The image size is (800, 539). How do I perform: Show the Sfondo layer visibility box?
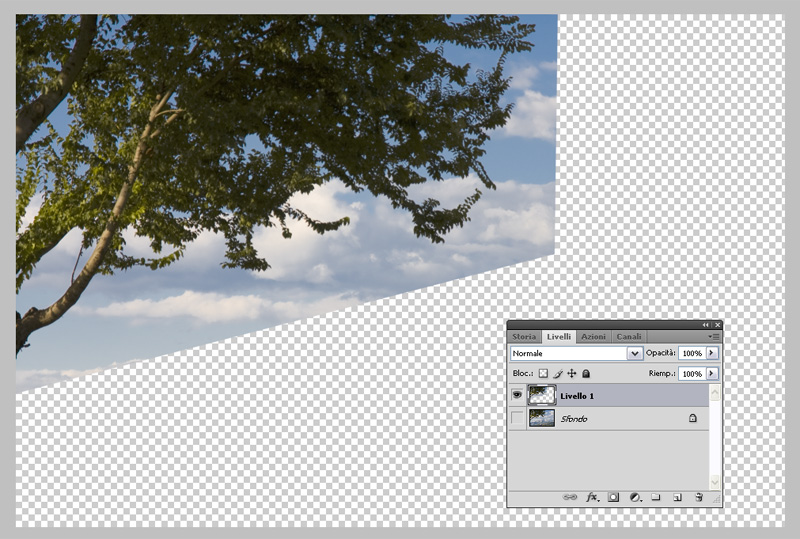click(x=517, y=418)
